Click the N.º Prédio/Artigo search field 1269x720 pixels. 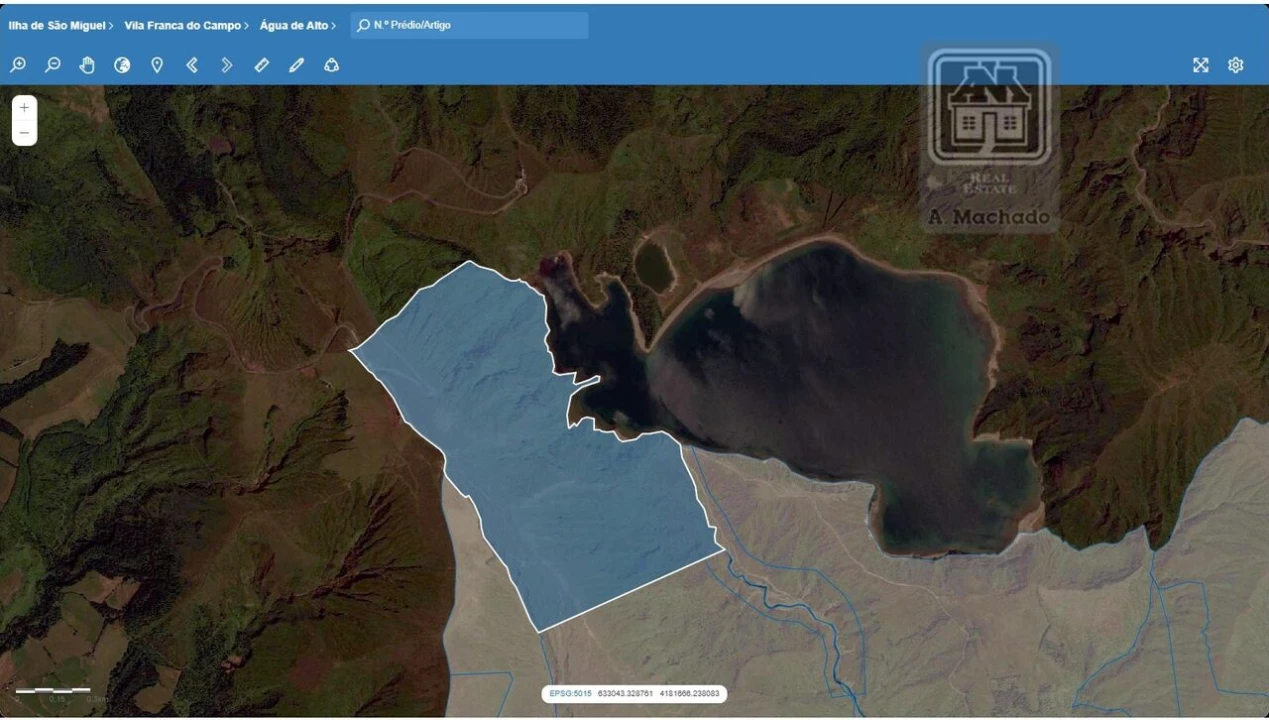pyautogui.click(x=470, y=25)
